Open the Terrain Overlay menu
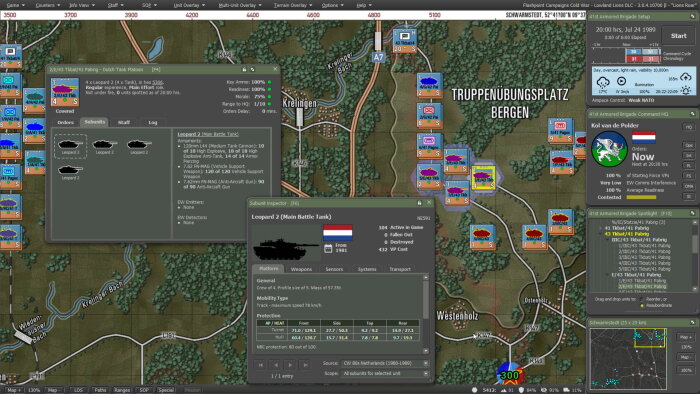The image size is (700, 394). click(293, 5)
